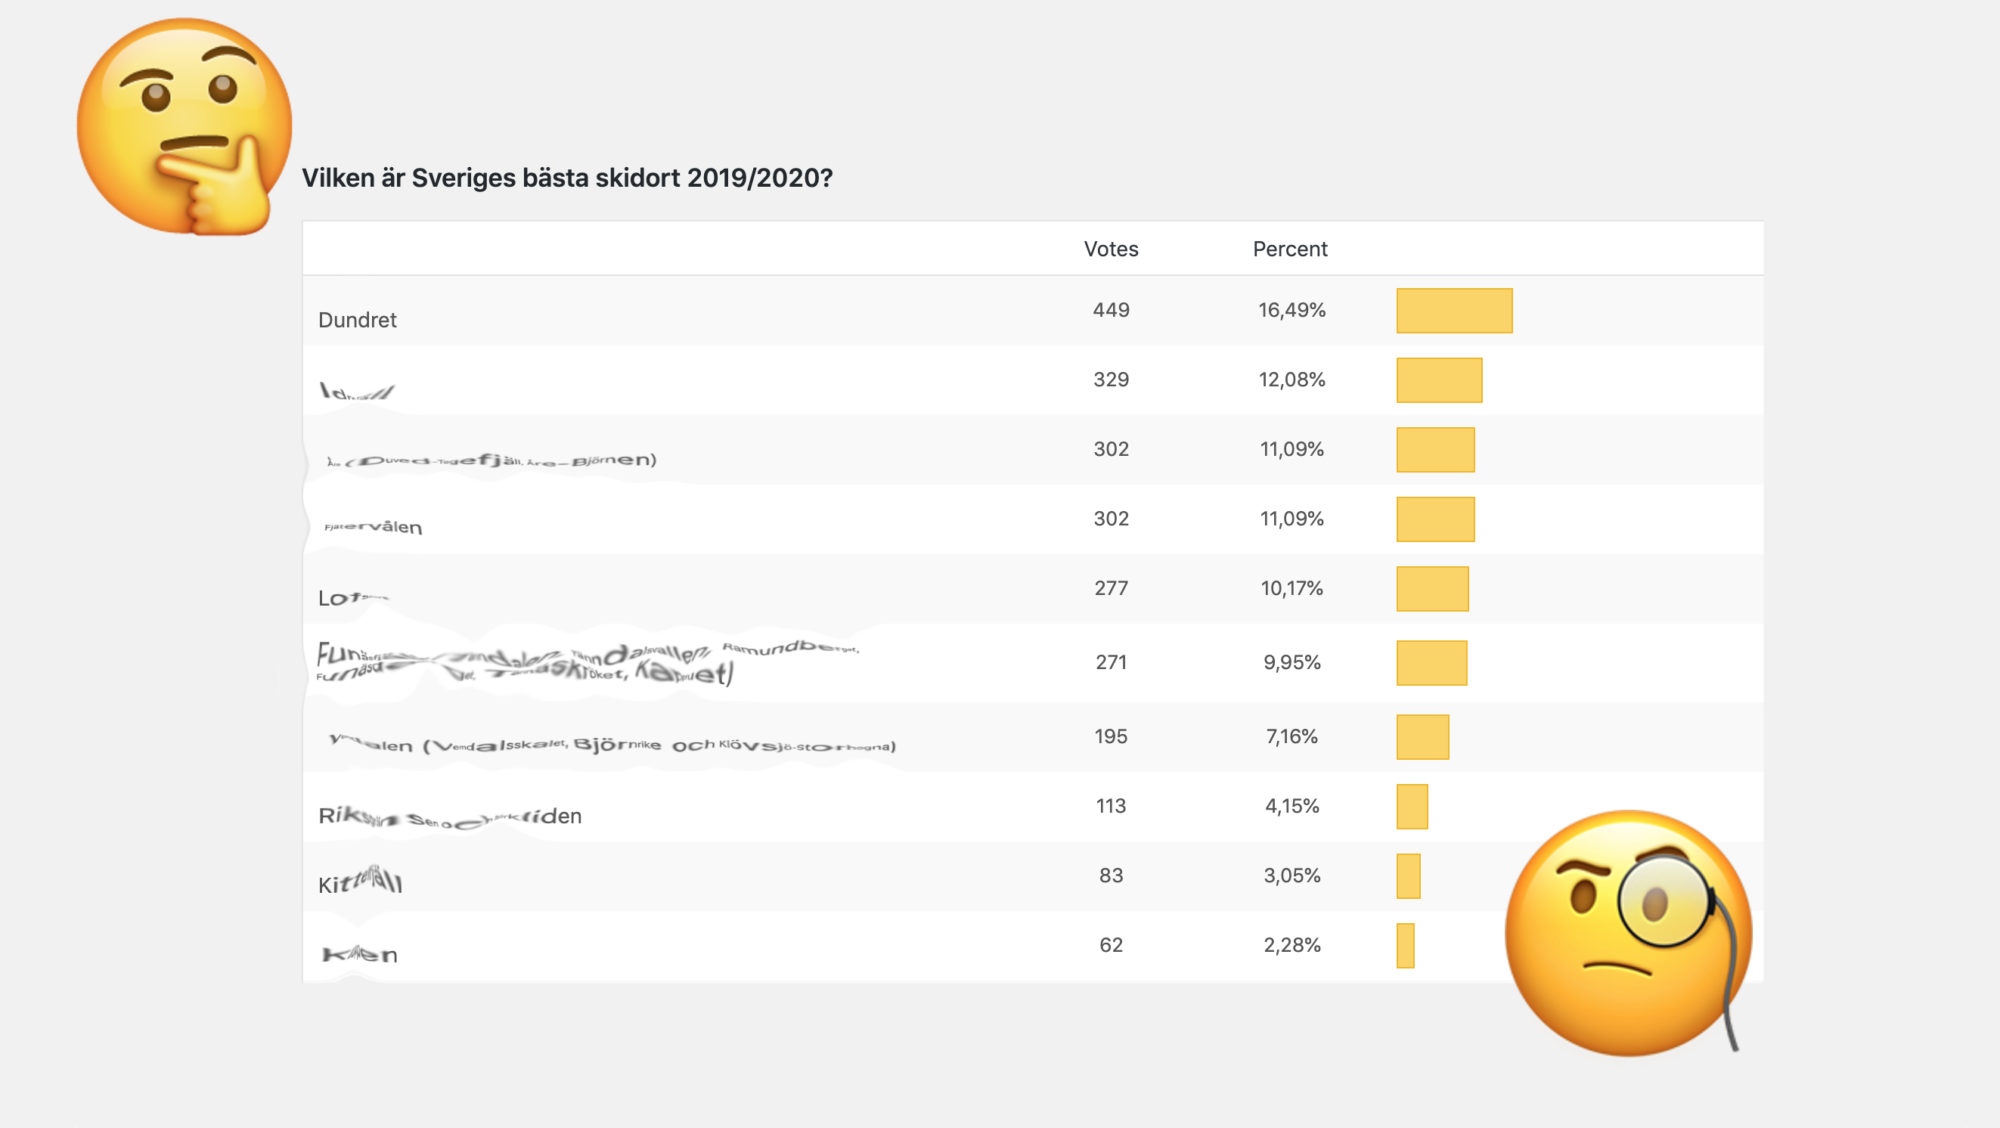Click the Votes column header
This screenshot has width=2000, height=1128.
coord(1111,249)
